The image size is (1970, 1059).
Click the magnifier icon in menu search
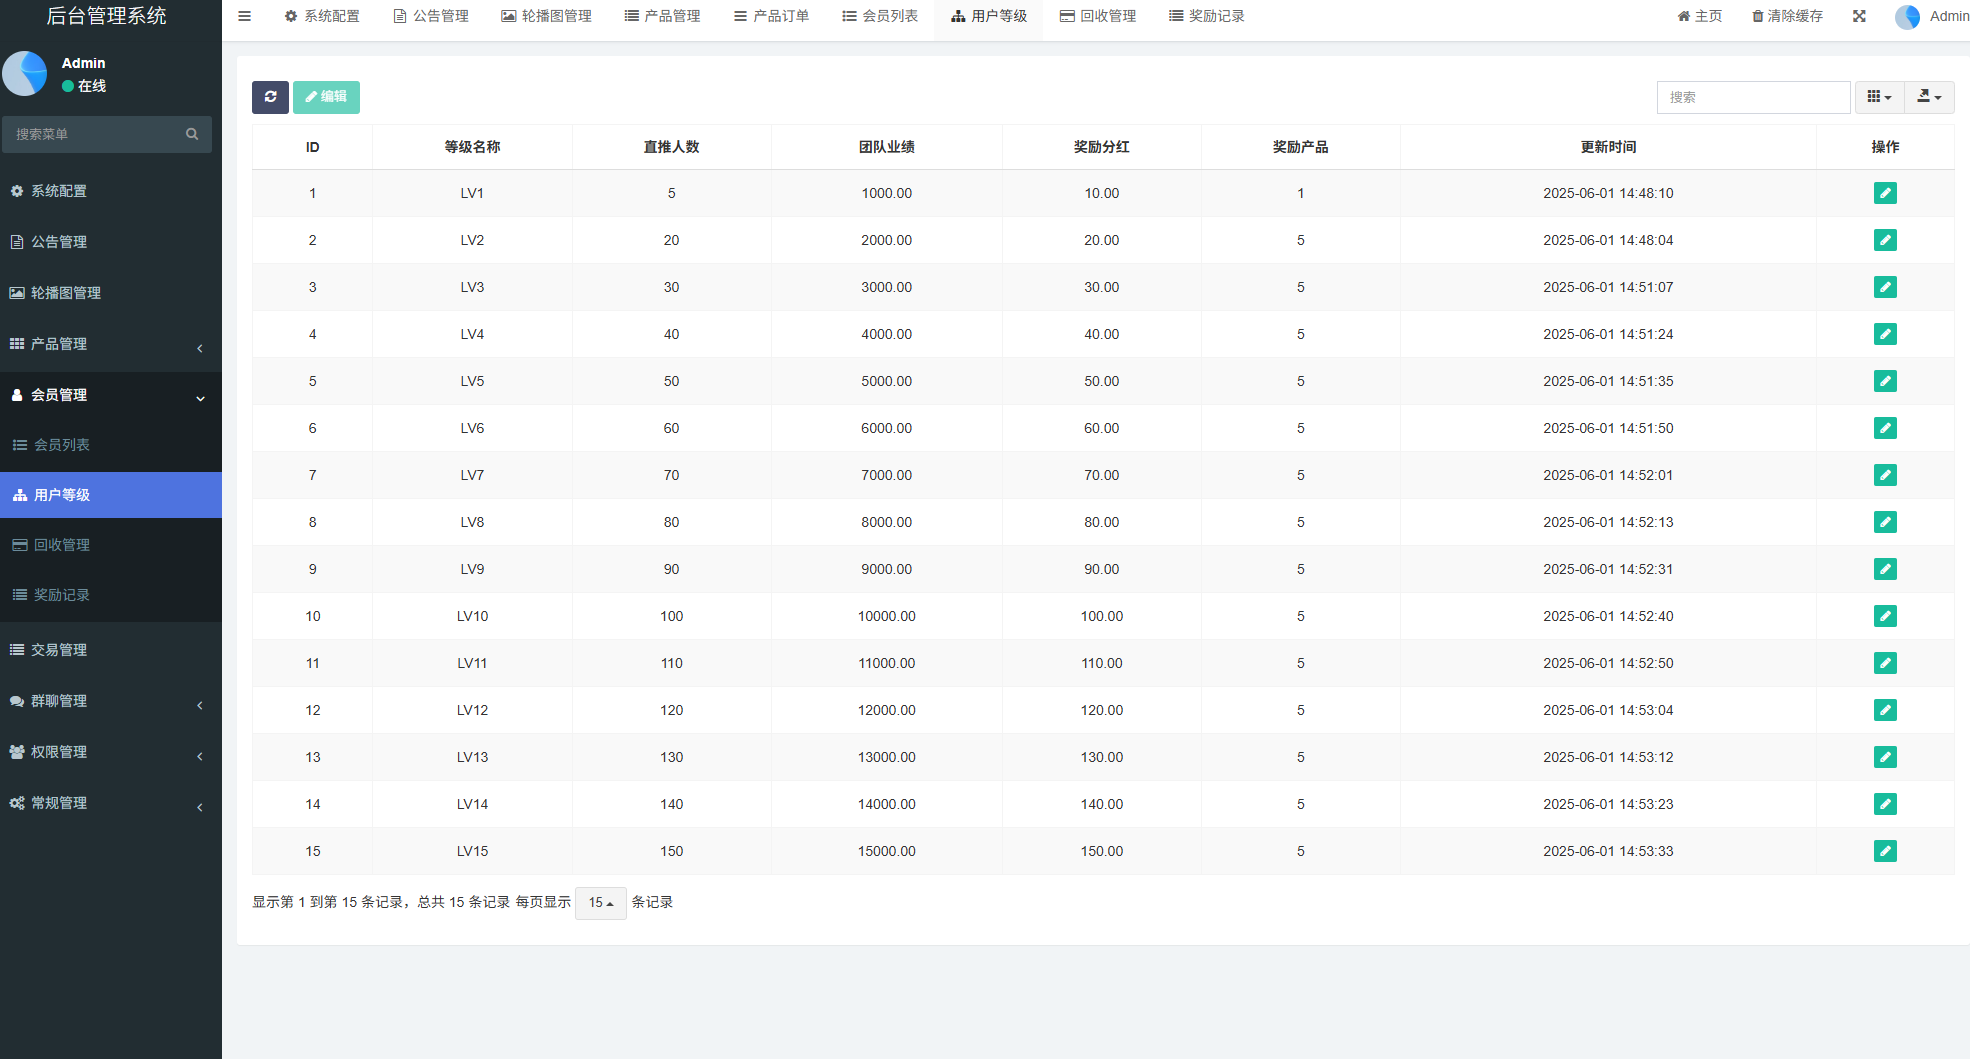tap(192, 134)
